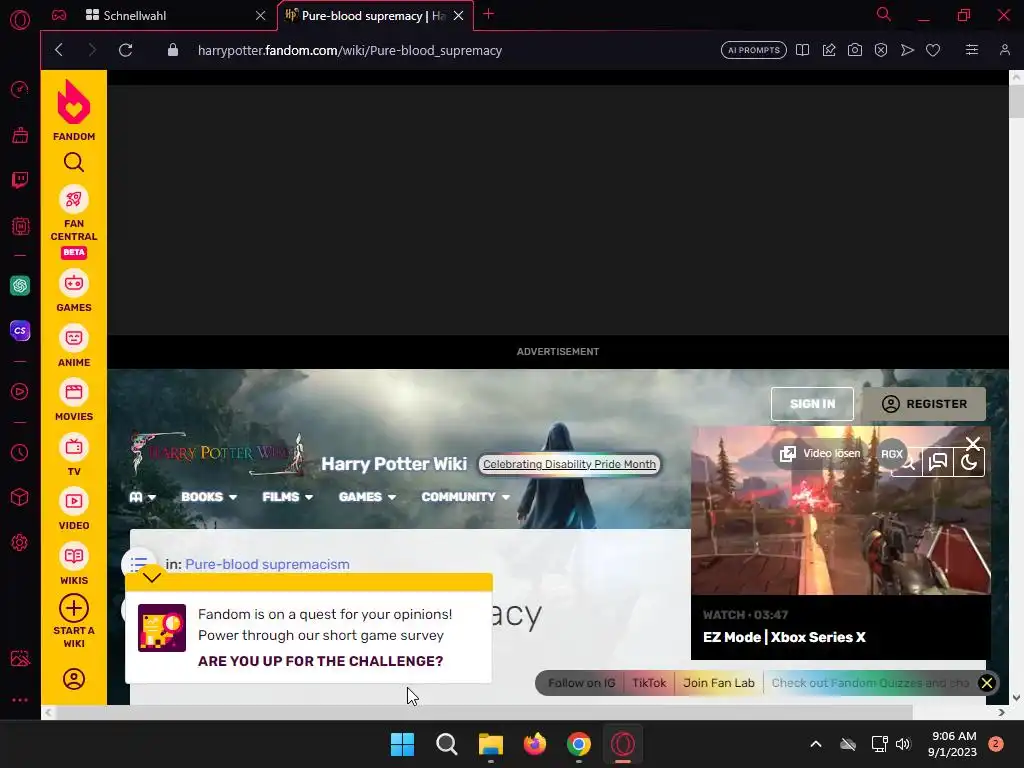
Task: Open GX Cleaner icon in sidebar
Action: [20, 135]
